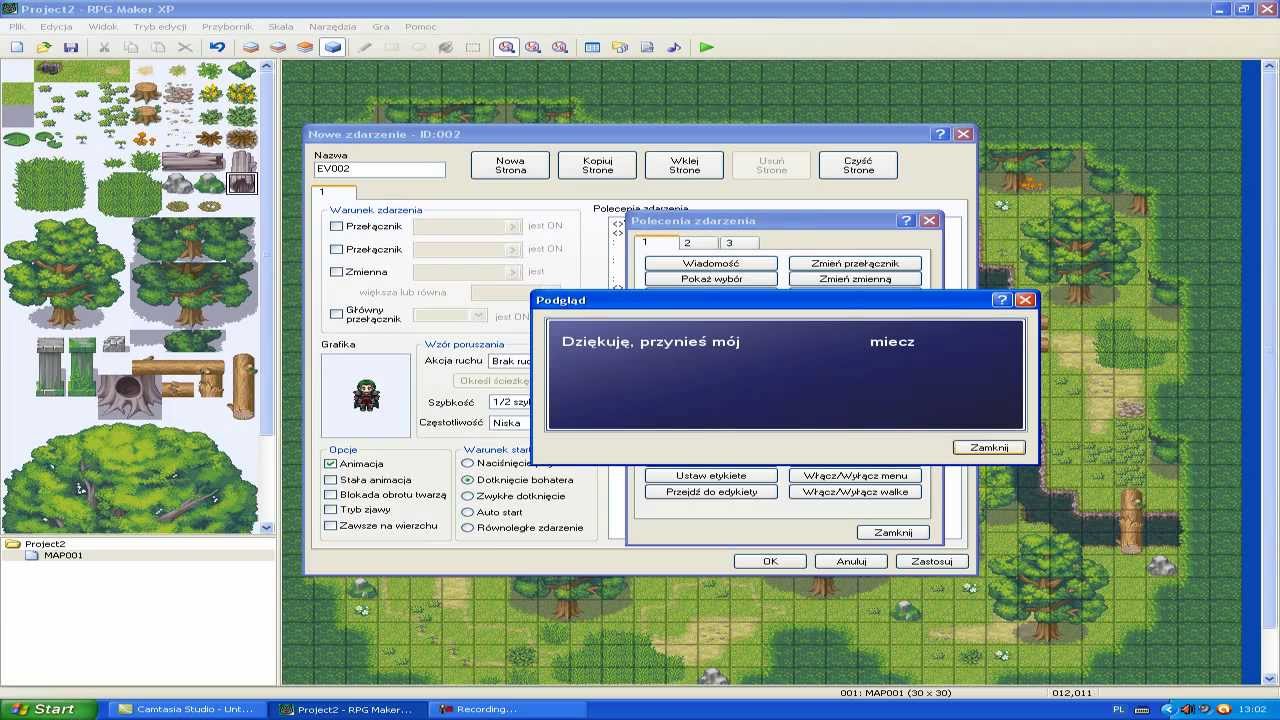Click the Nazwa field containing EV002

[379, 169]
